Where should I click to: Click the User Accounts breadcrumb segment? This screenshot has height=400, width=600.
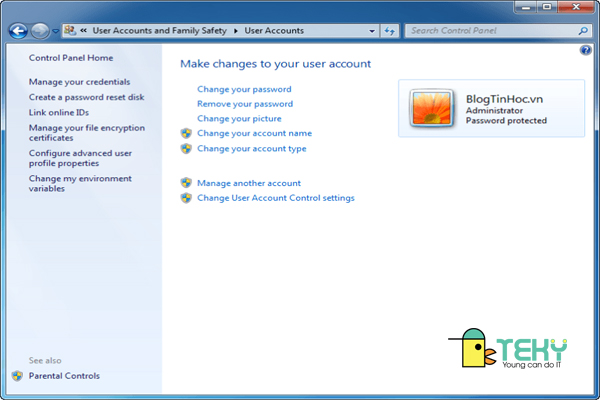pos(274,31)
